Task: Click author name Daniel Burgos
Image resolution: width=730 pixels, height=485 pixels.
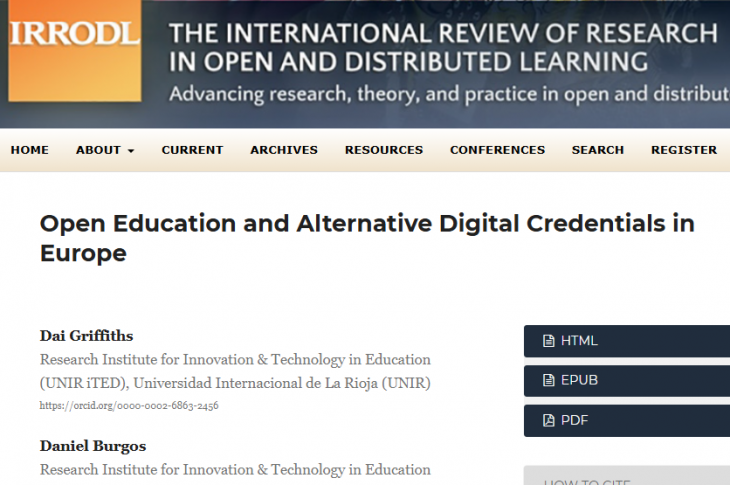Action: pos(93,445)
